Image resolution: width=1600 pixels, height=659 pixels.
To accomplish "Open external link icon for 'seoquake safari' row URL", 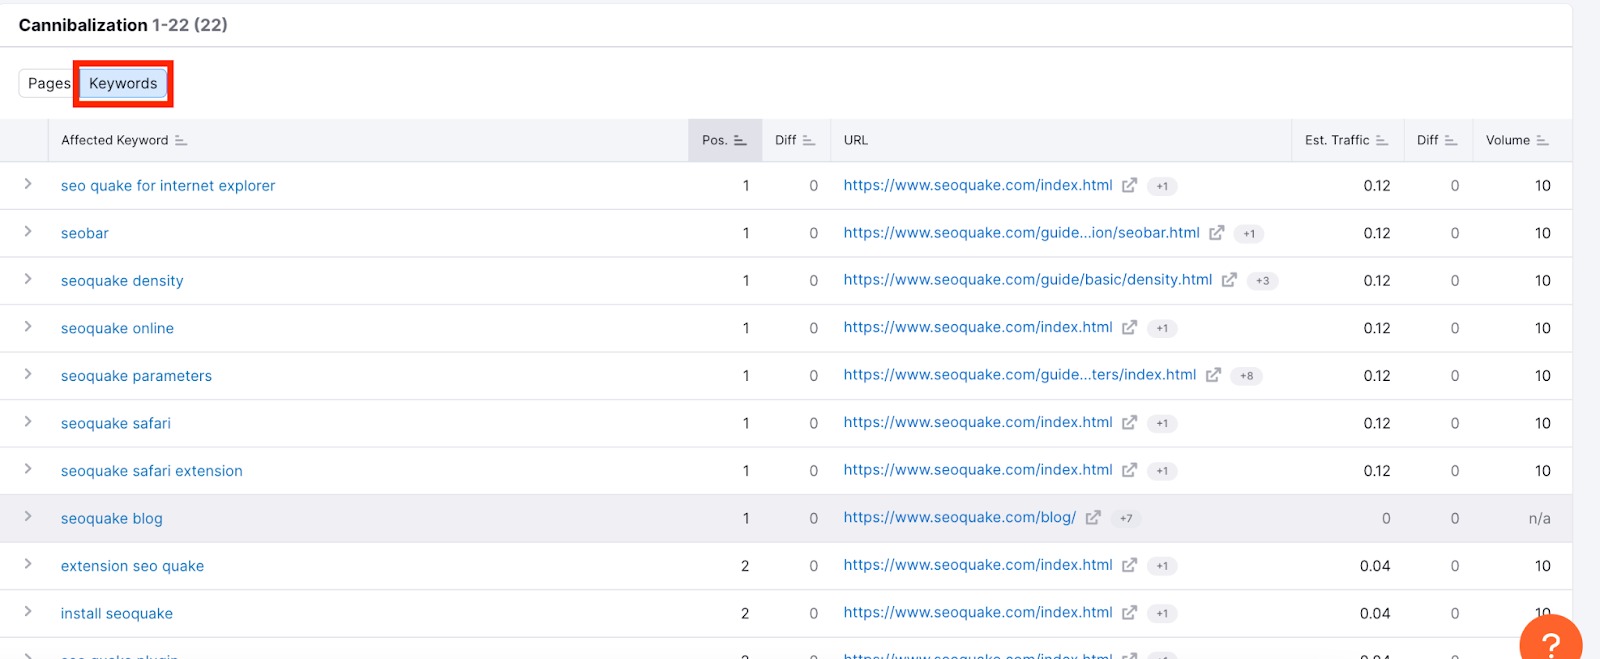I will (x=1129, y=423).
